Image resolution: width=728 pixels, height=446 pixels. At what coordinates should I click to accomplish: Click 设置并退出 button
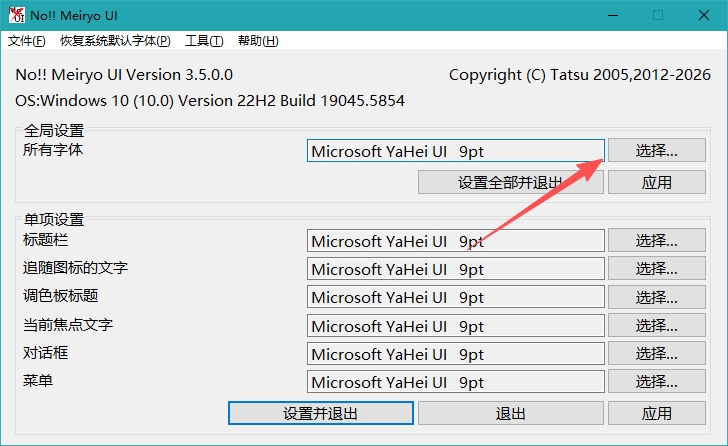[320, 413]
